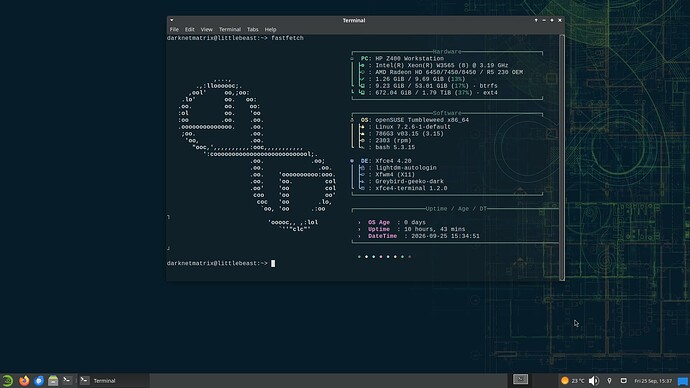This screenshot has width=690, height=388.
Task: Click the '78603 v03.15 (3.15)' line
Action: pos(409,134)
